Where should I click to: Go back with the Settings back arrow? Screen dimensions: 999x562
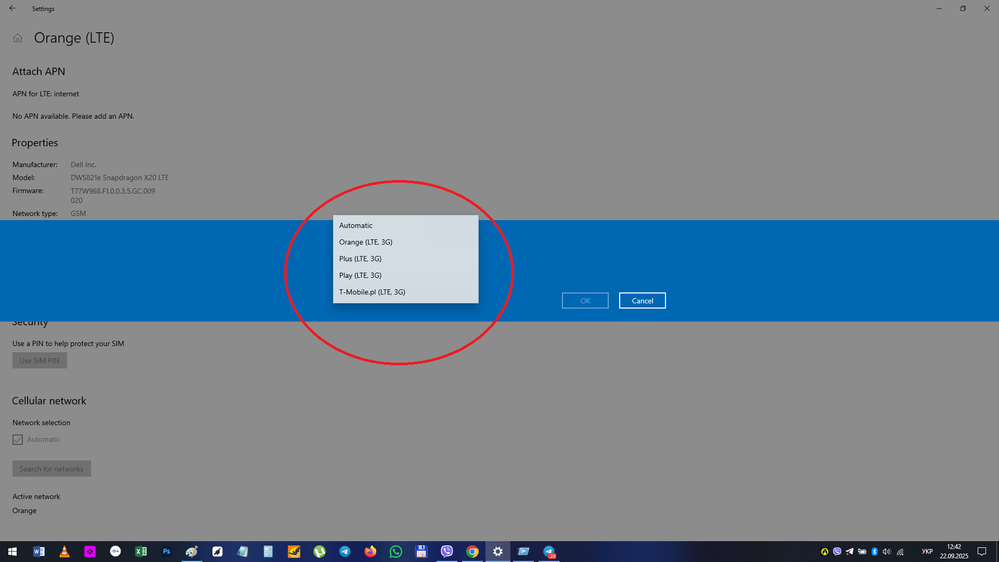[13, 8]
